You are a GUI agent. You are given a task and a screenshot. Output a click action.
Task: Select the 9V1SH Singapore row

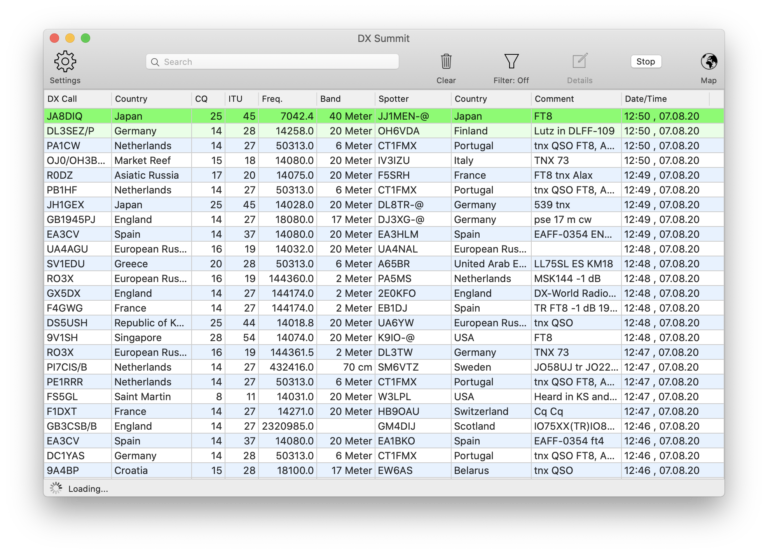click(x=384, y=337)
